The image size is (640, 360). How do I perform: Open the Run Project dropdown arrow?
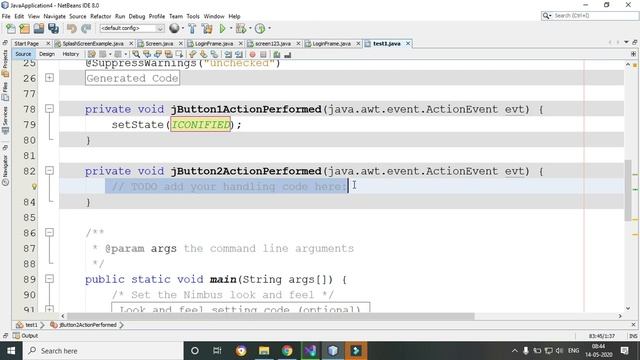231,29
